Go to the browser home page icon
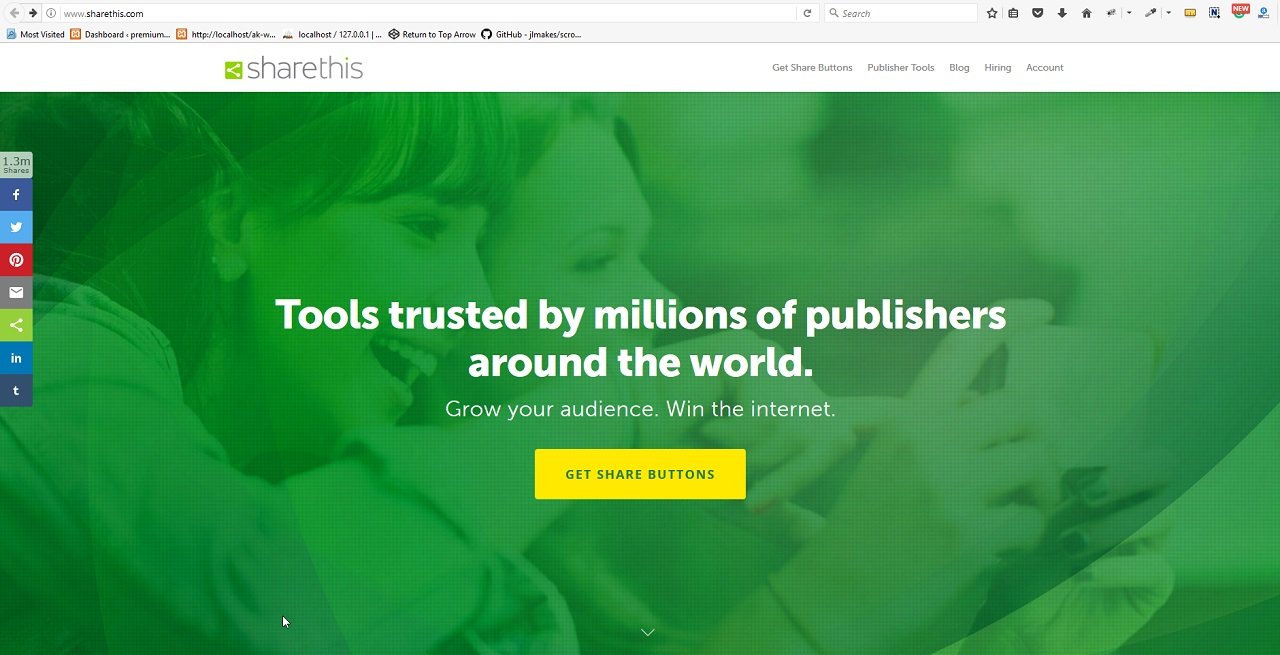Image resolution: width=1280 pixels, height=655 pixels. point(1086,13)
